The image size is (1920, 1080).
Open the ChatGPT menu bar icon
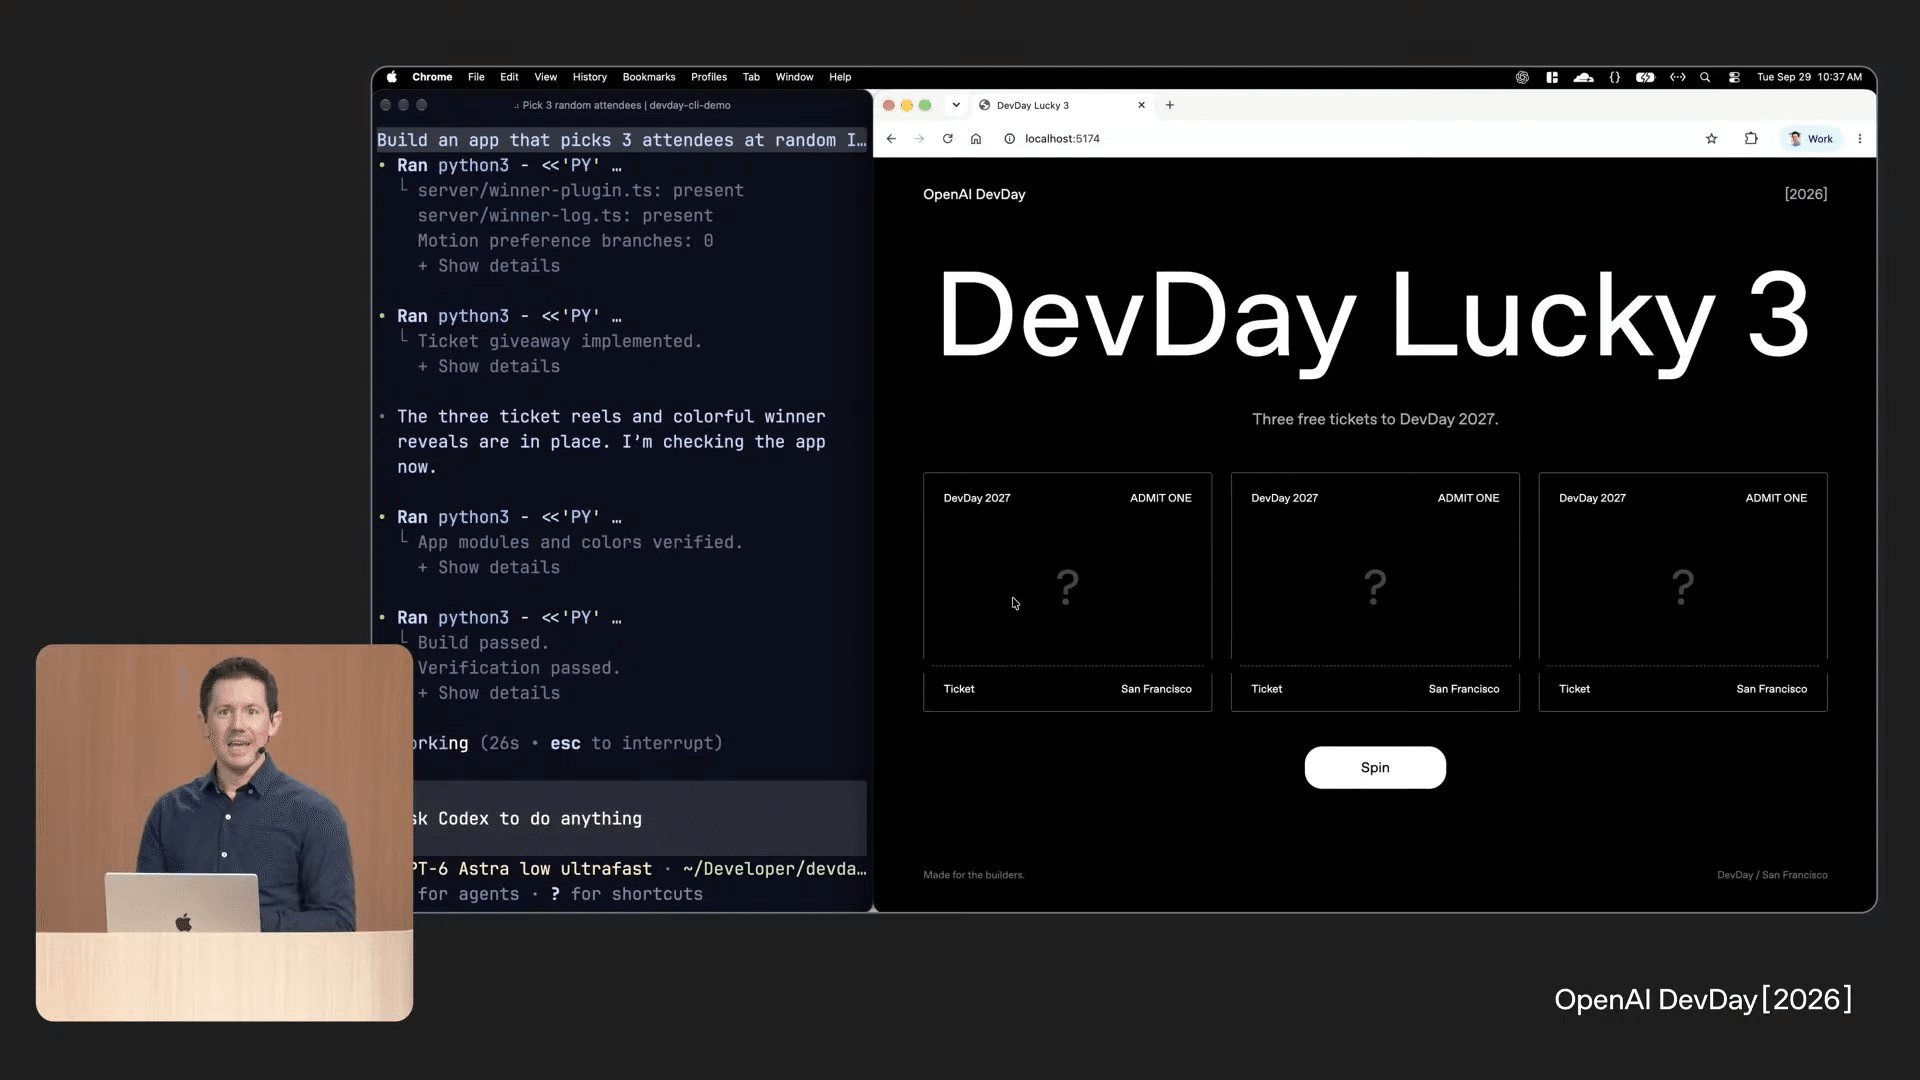coord(1522,77)
